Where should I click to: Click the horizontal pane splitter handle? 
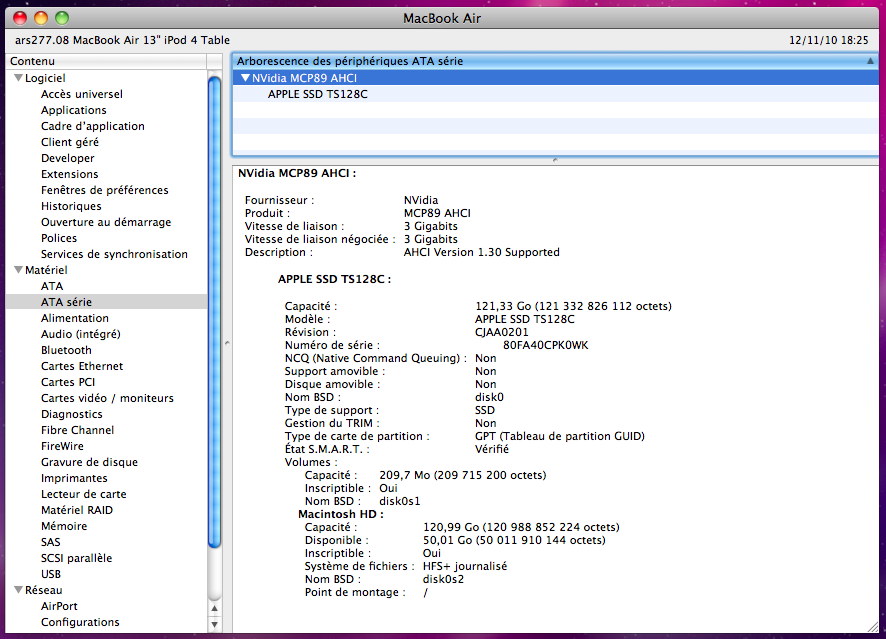click(x=555, y=160)
